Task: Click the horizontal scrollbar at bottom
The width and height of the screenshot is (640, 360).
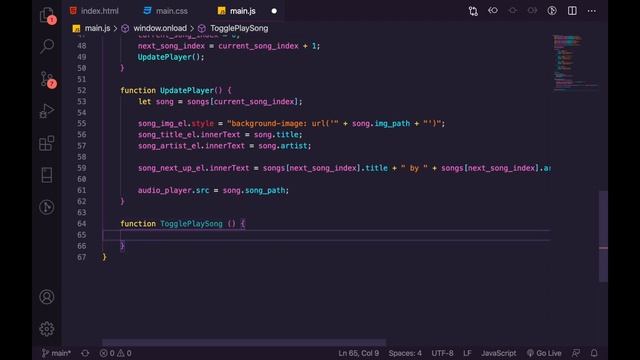Action: click(x=244, y=342)
